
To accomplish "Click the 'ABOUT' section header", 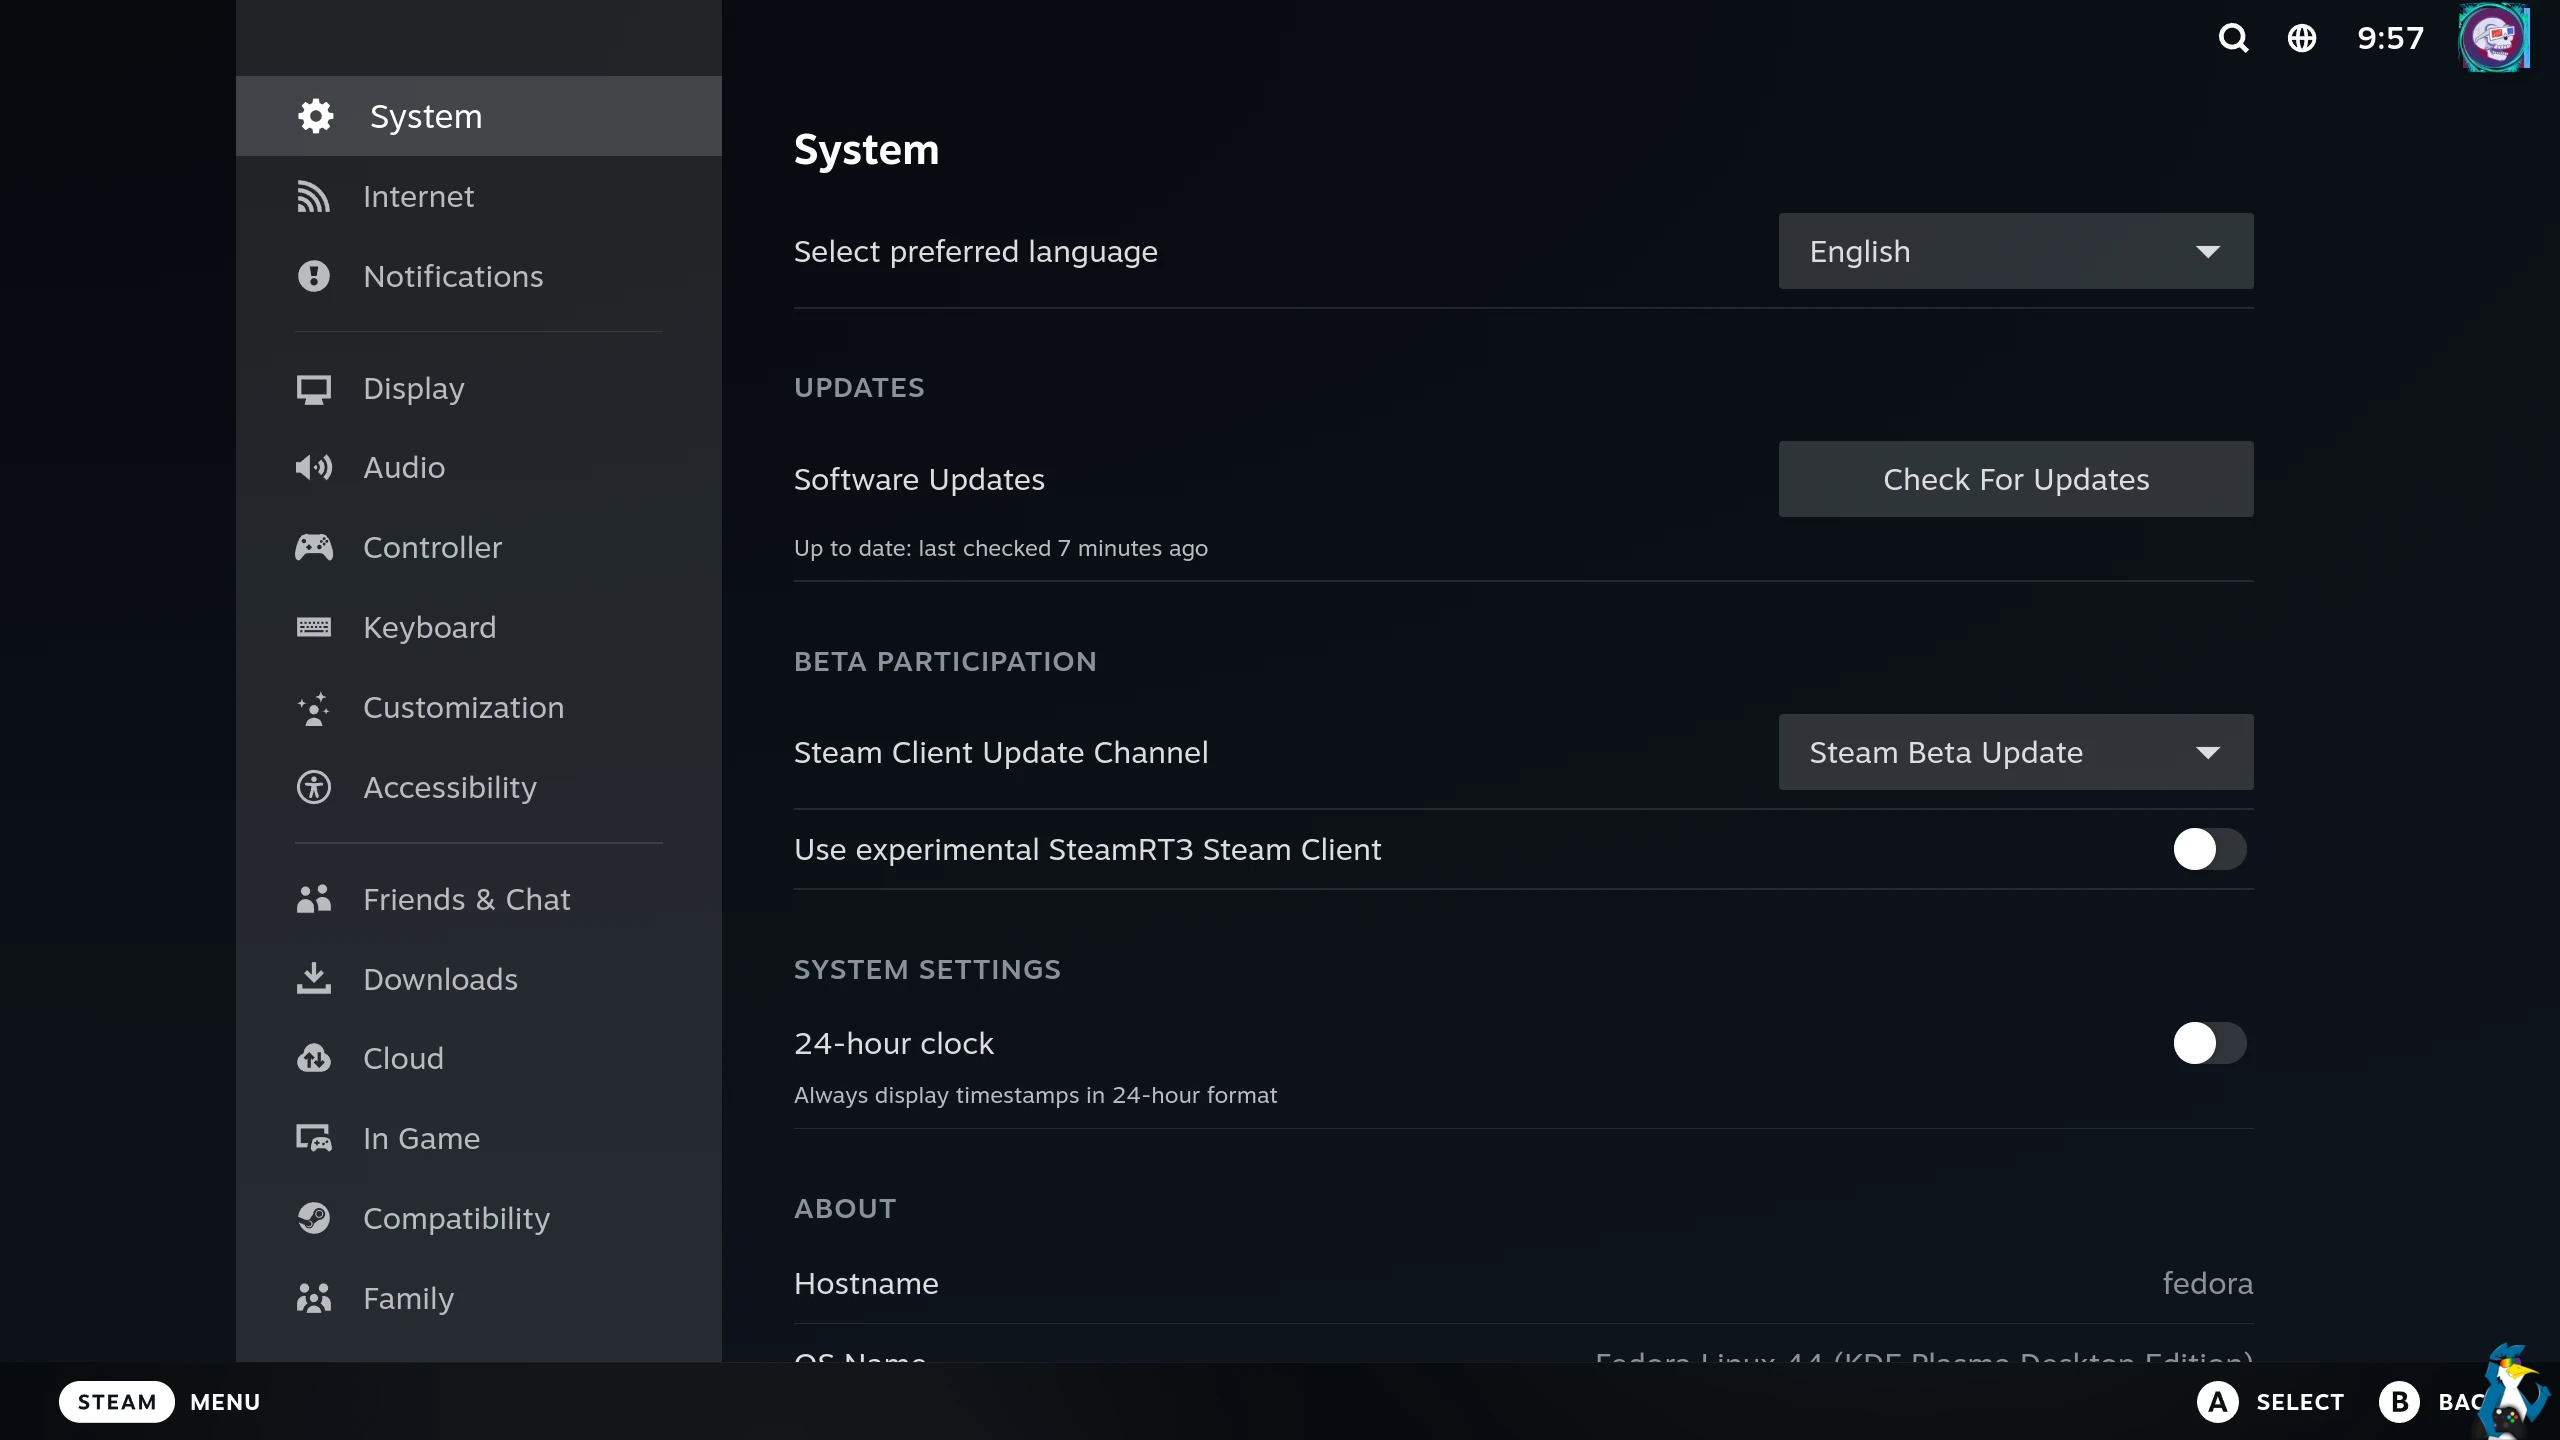I will [845, 1208].
